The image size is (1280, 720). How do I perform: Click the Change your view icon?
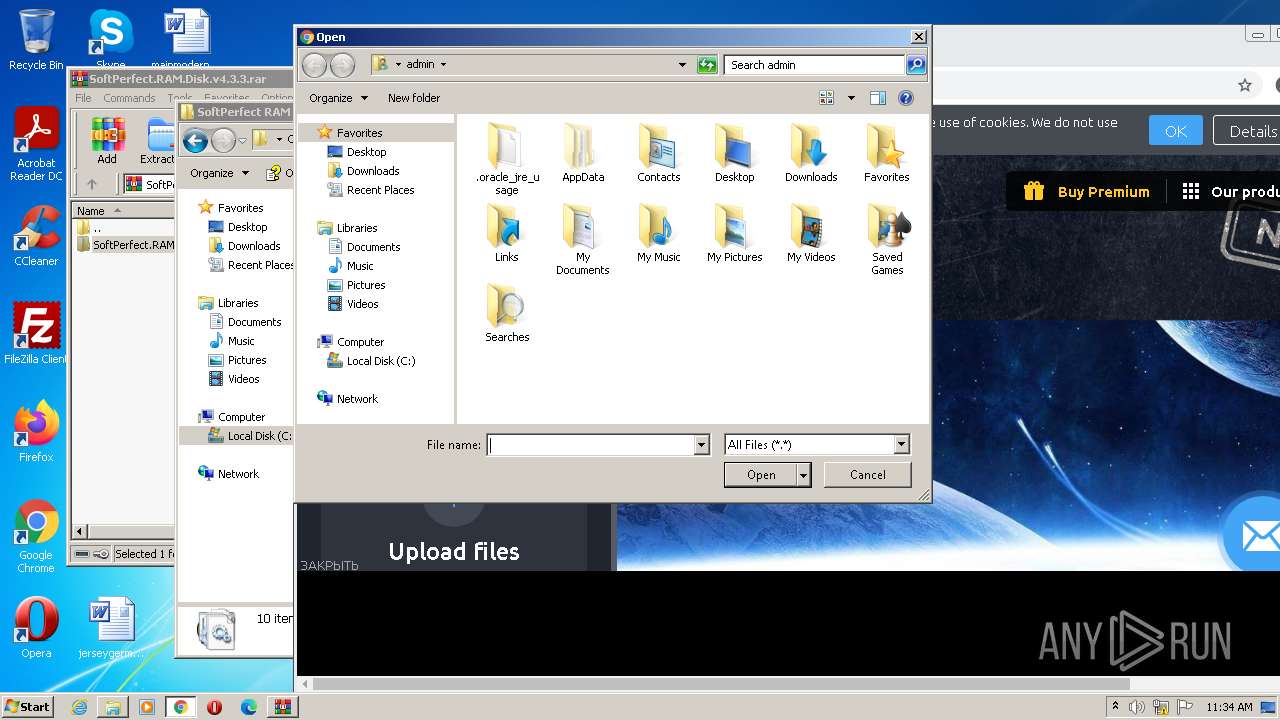click(826, 98)
